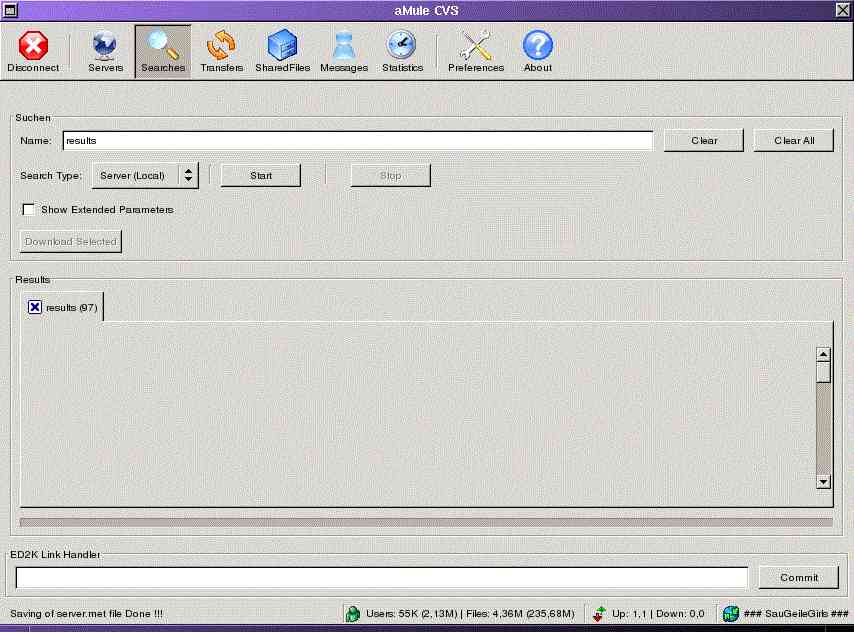Enable Show Extended Parameters checkbox
The height and width of the screenshot is (632, 854).
29,210
